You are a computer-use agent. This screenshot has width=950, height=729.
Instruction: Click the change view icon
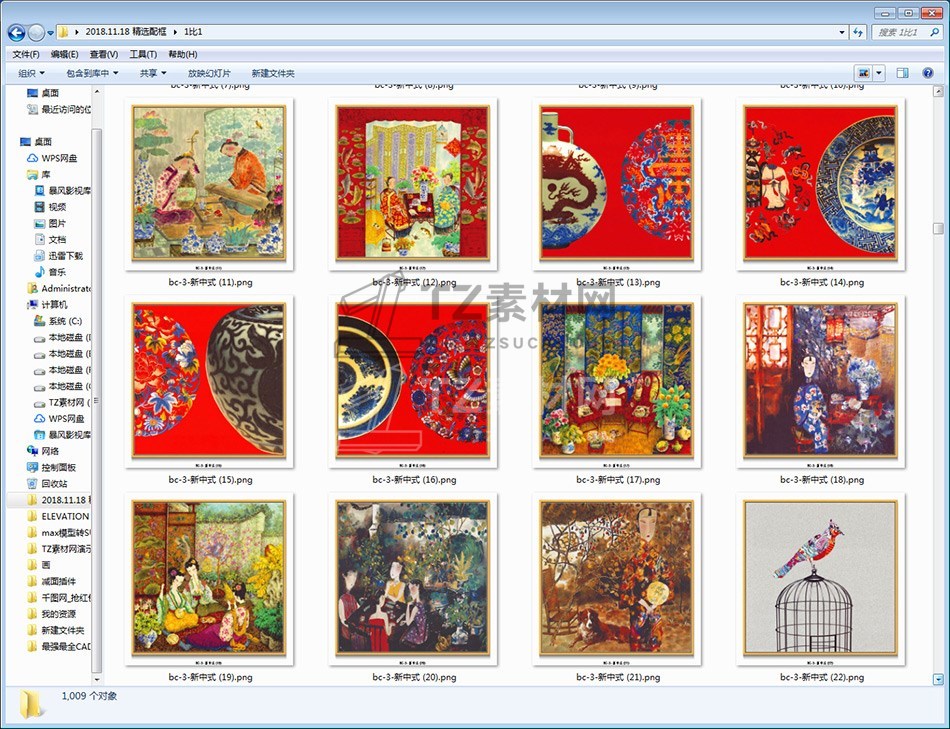click(x=864, y=73)
